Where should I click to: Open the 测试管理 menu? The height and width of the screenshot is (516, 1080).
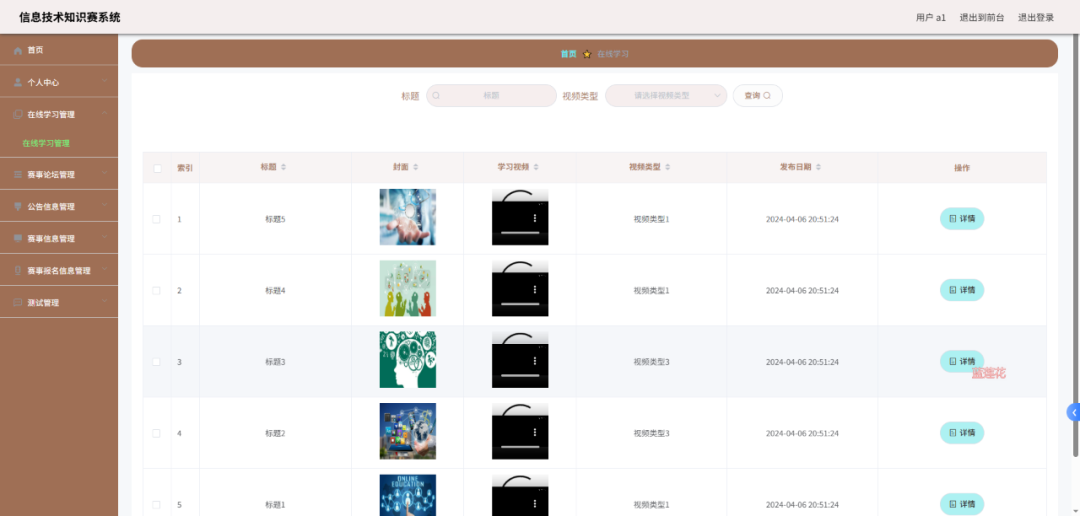pos(59,302)
